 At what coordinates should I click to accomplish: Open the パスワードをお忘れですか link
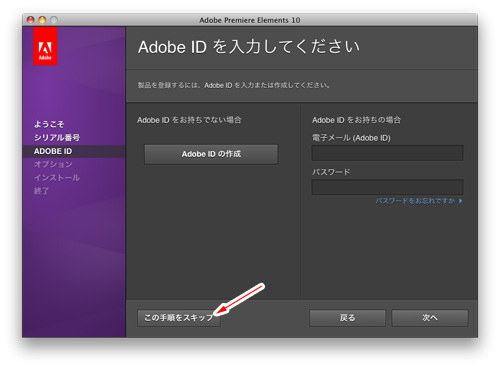tap(415, 201)
